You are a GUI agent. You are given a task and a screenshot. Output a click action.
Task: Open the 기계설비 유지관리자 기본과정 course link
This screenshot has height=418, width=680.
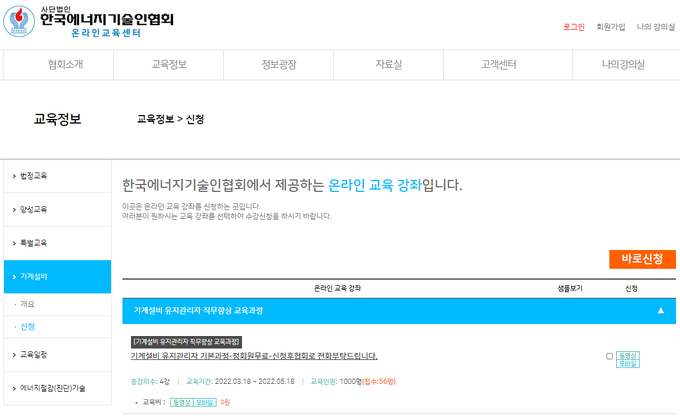tap(254, 356)
